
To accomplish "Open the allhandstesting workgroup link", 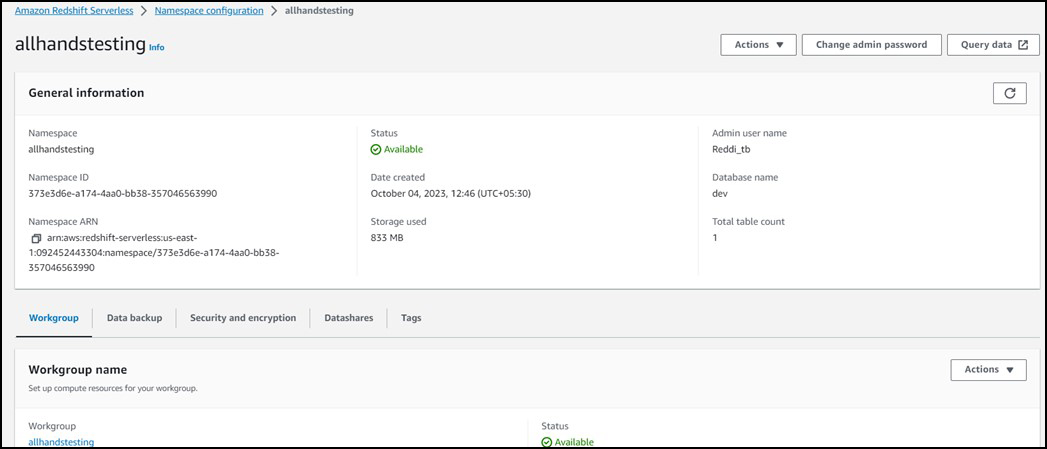I will (61, 442).
